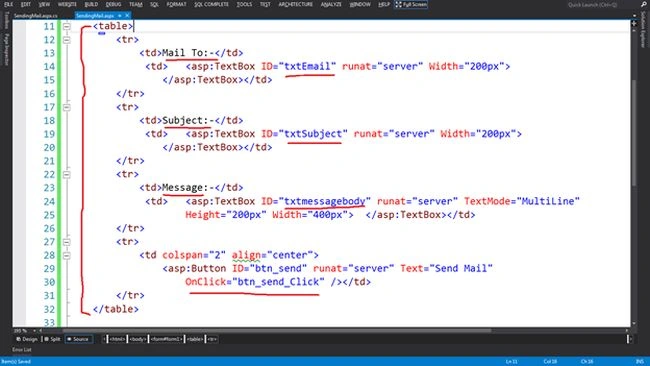Screen dimensions: 650x366
Task: Open the TEST menu
Action: [x=265, y=4]
